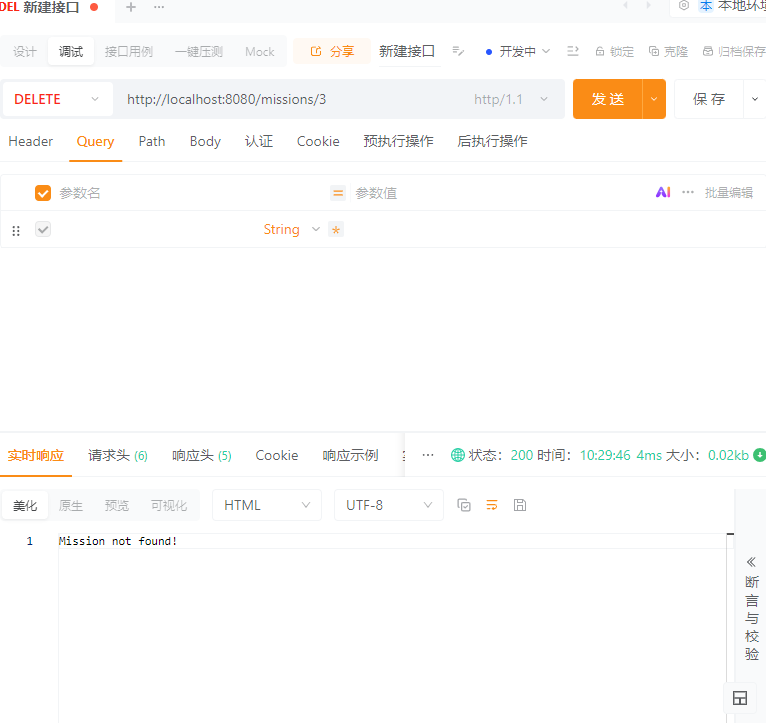
Task: Open the 一键压测 tab
Action: (198, 52)
